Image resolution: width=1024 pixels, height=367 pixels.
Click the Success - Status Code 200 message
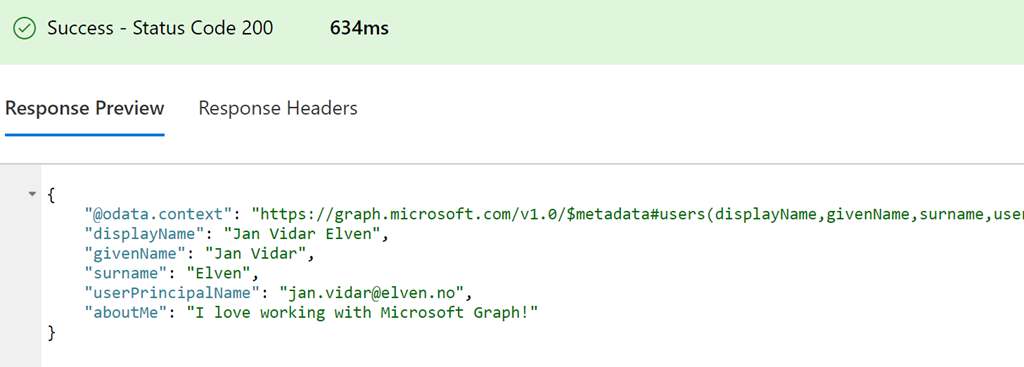pyautogui.click(x=160, y=29)
